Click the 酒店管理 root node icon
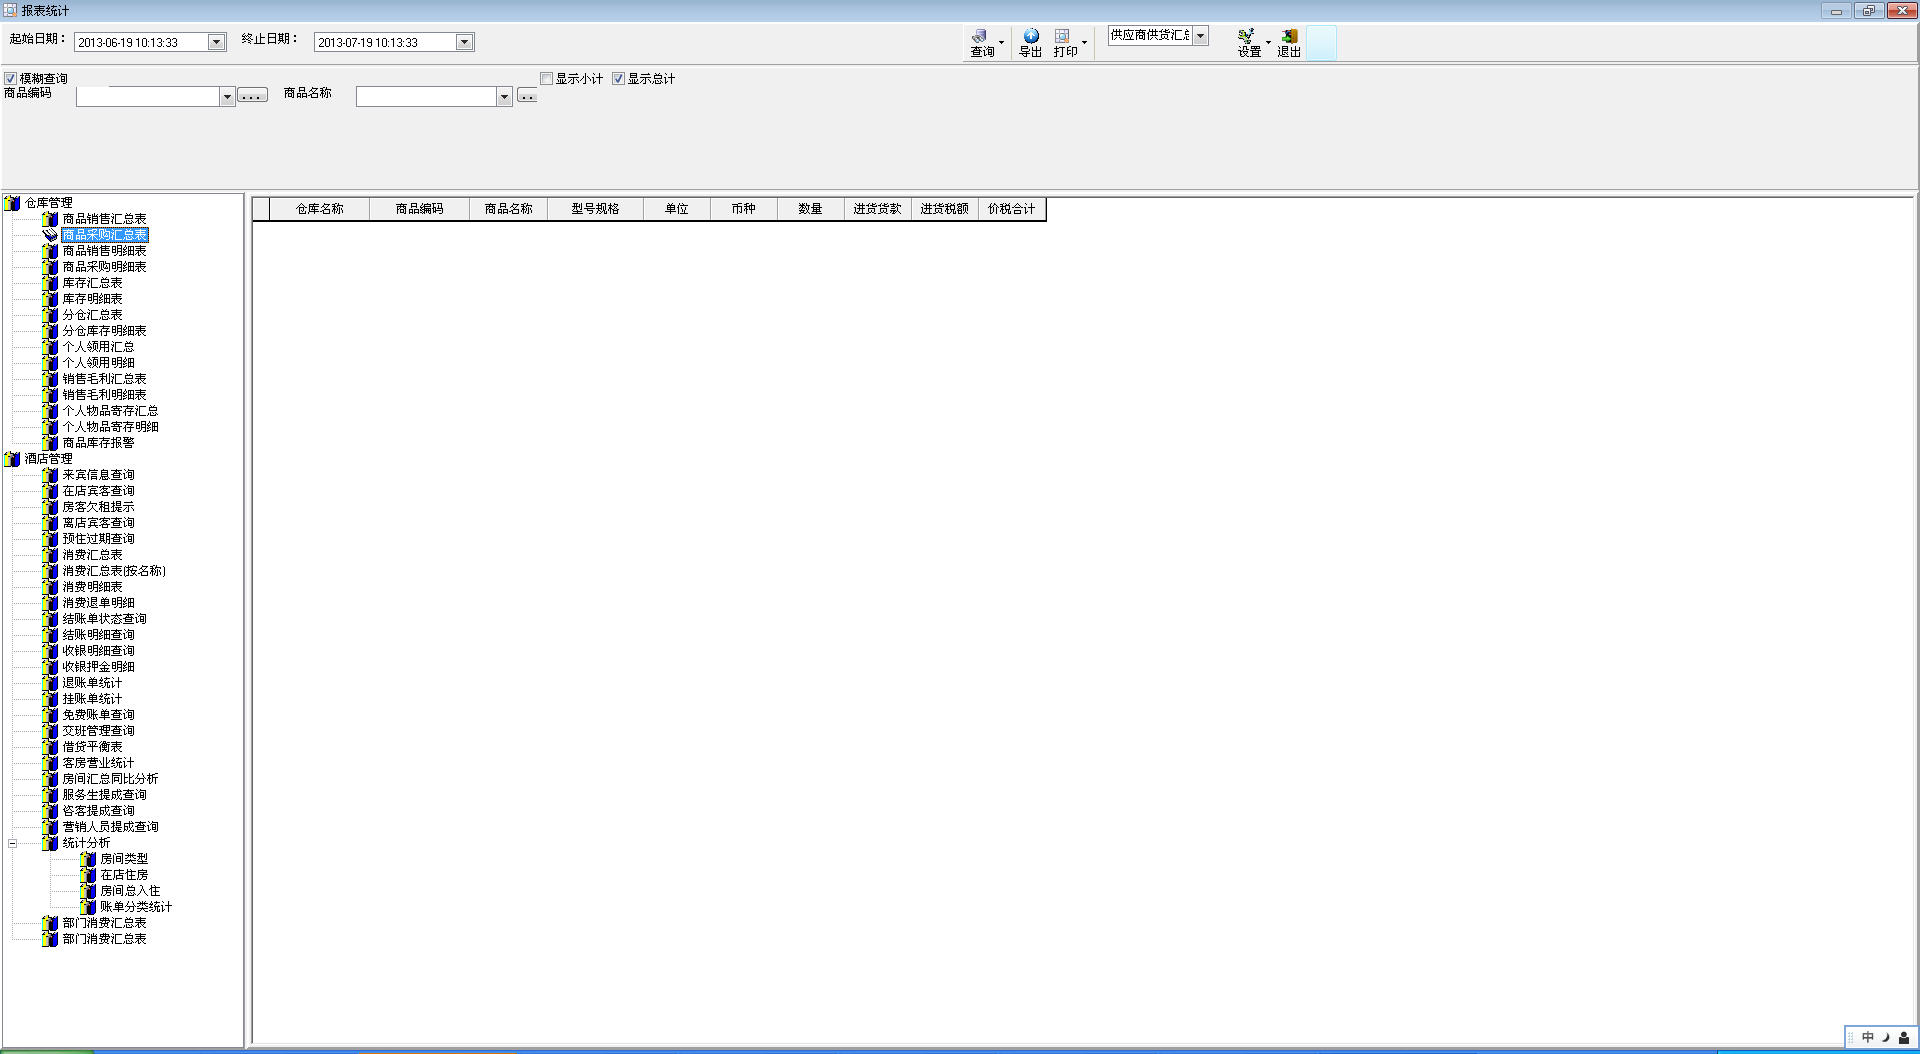 12,459
